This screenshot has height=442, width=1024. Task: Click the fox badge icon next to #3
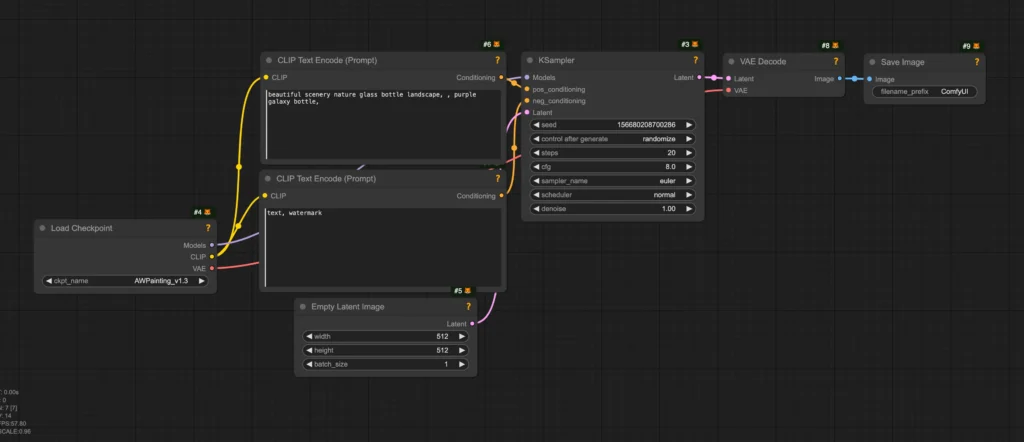click(695, 44)
